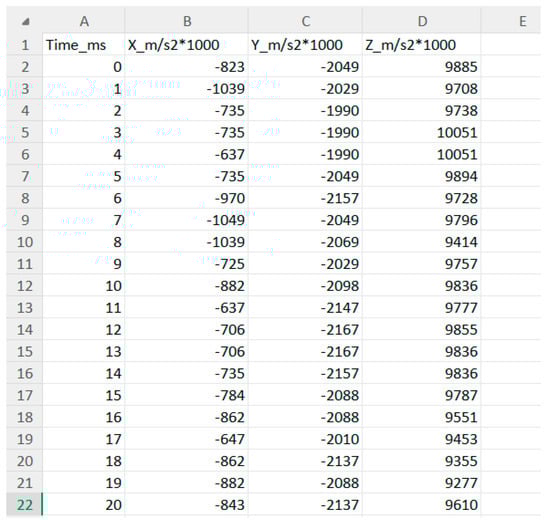Screen dimensions: 550x524
Task: Click the Z_m/s2*1000 header cell
Action: click(422, 45)
